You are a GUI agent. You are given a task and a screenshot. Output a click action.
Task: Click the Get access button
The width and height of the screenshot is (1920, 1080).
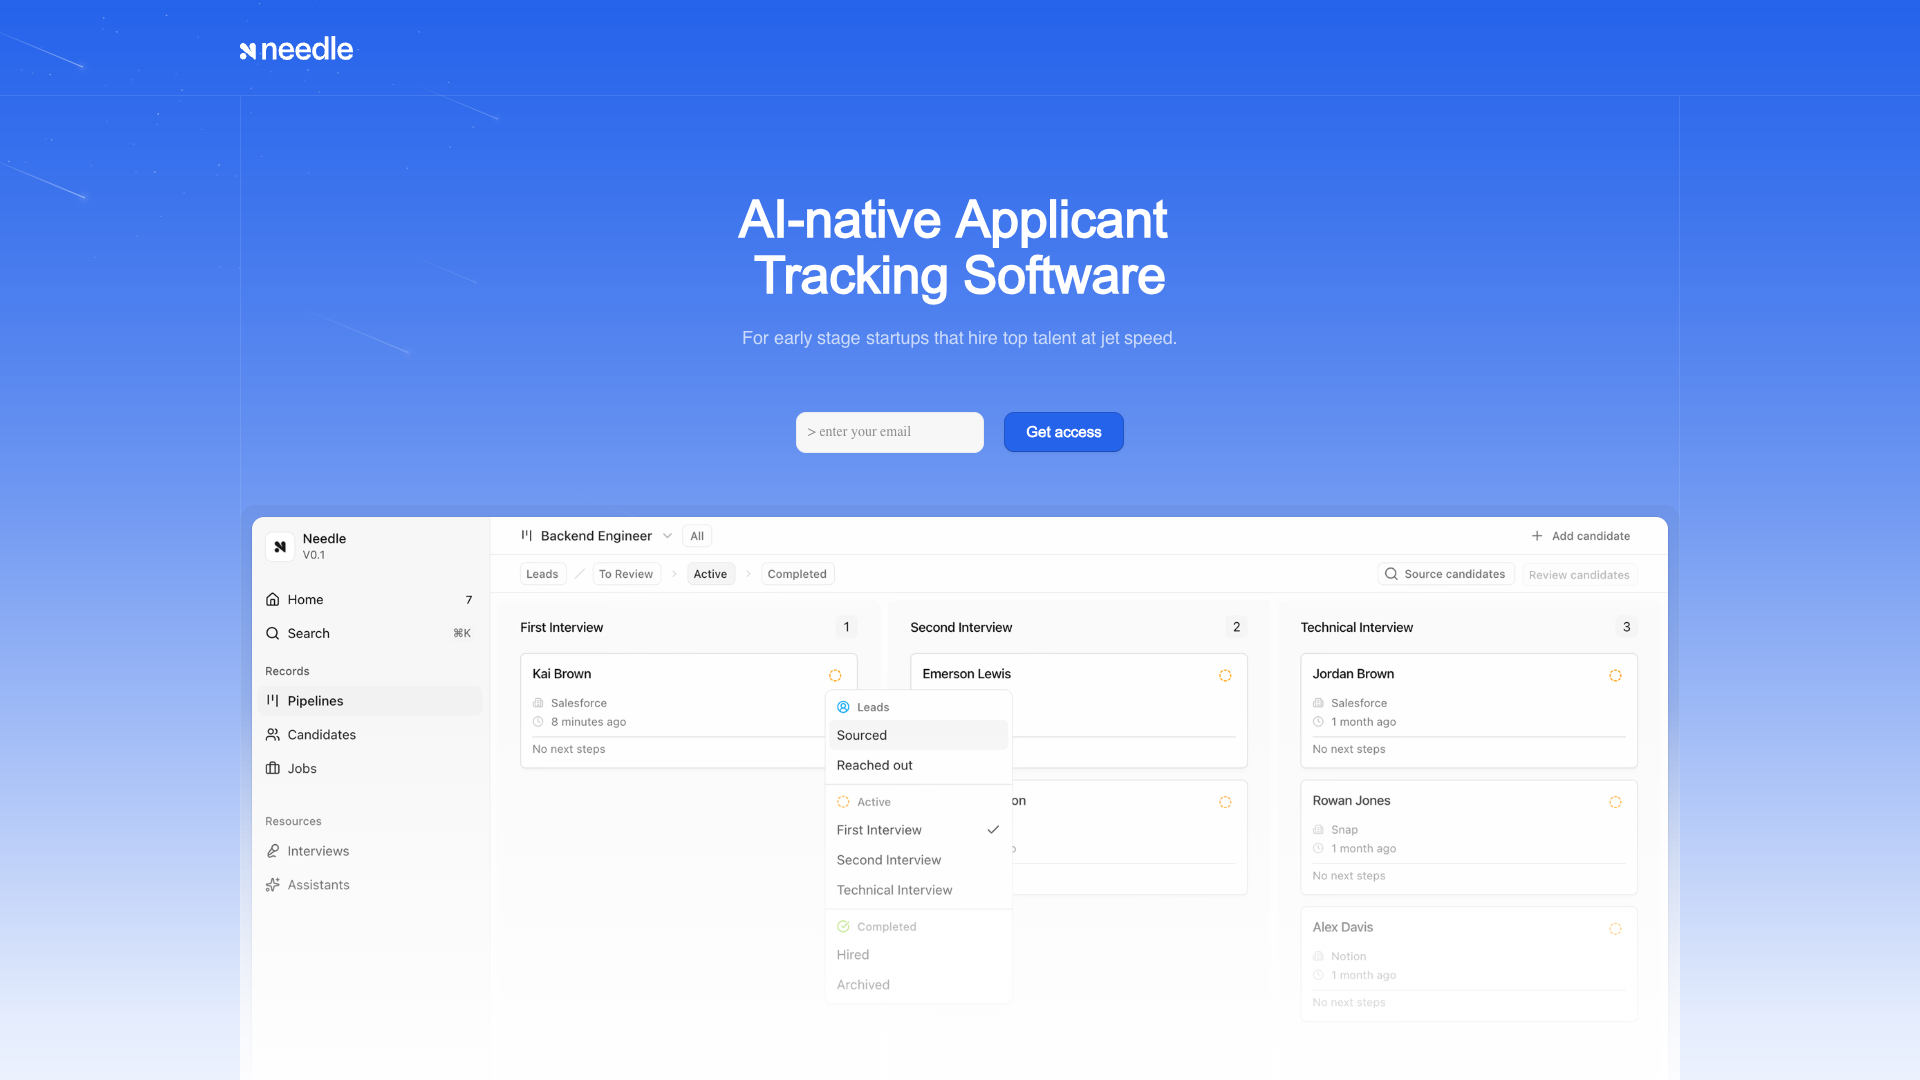pyautogui.click(x=1063, y=432)
